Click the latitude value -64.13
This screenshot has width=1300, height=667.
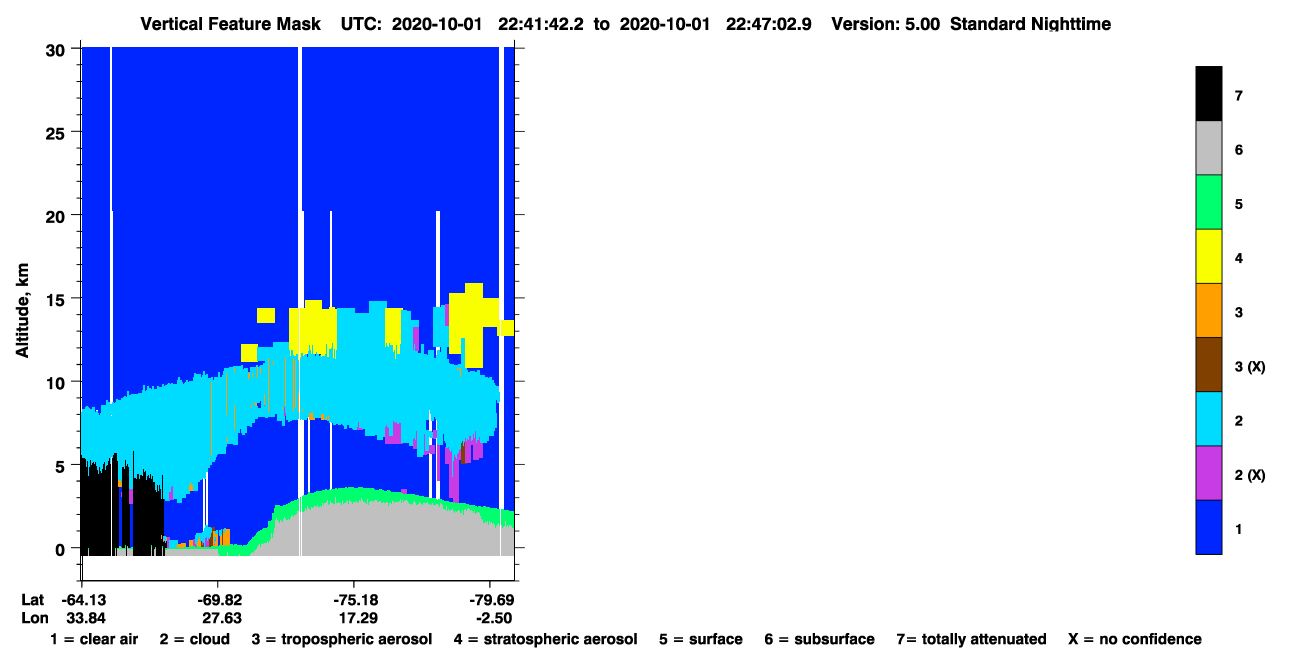click(84, 600)
